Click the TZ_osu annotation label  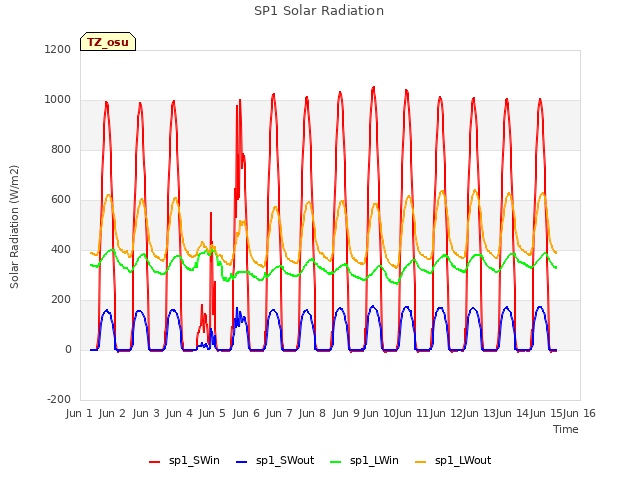click(x=108, y=42)
